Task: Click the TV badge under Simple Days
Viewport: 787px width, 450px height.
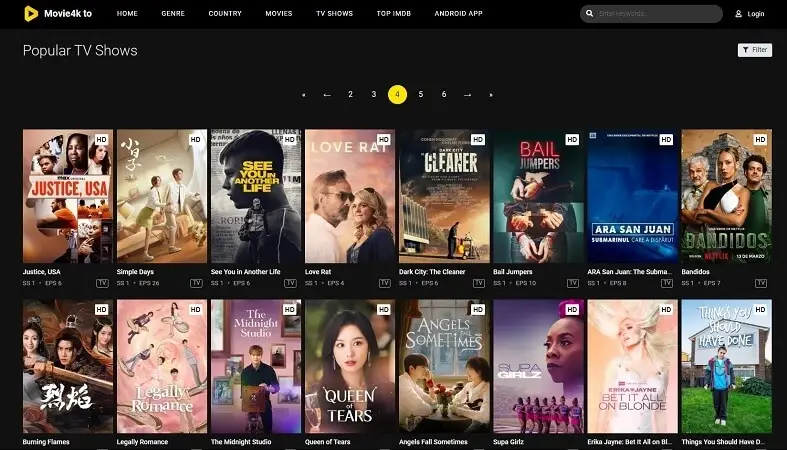Action: 196,283
